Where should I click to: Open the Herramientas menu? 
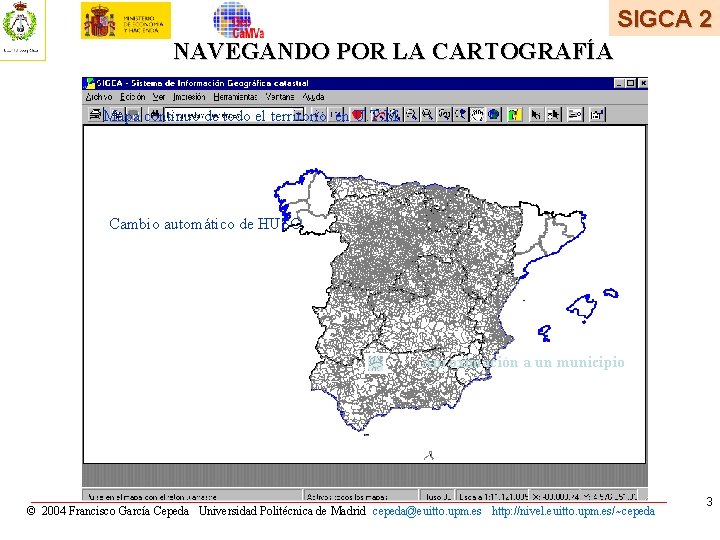click(235, 97)
